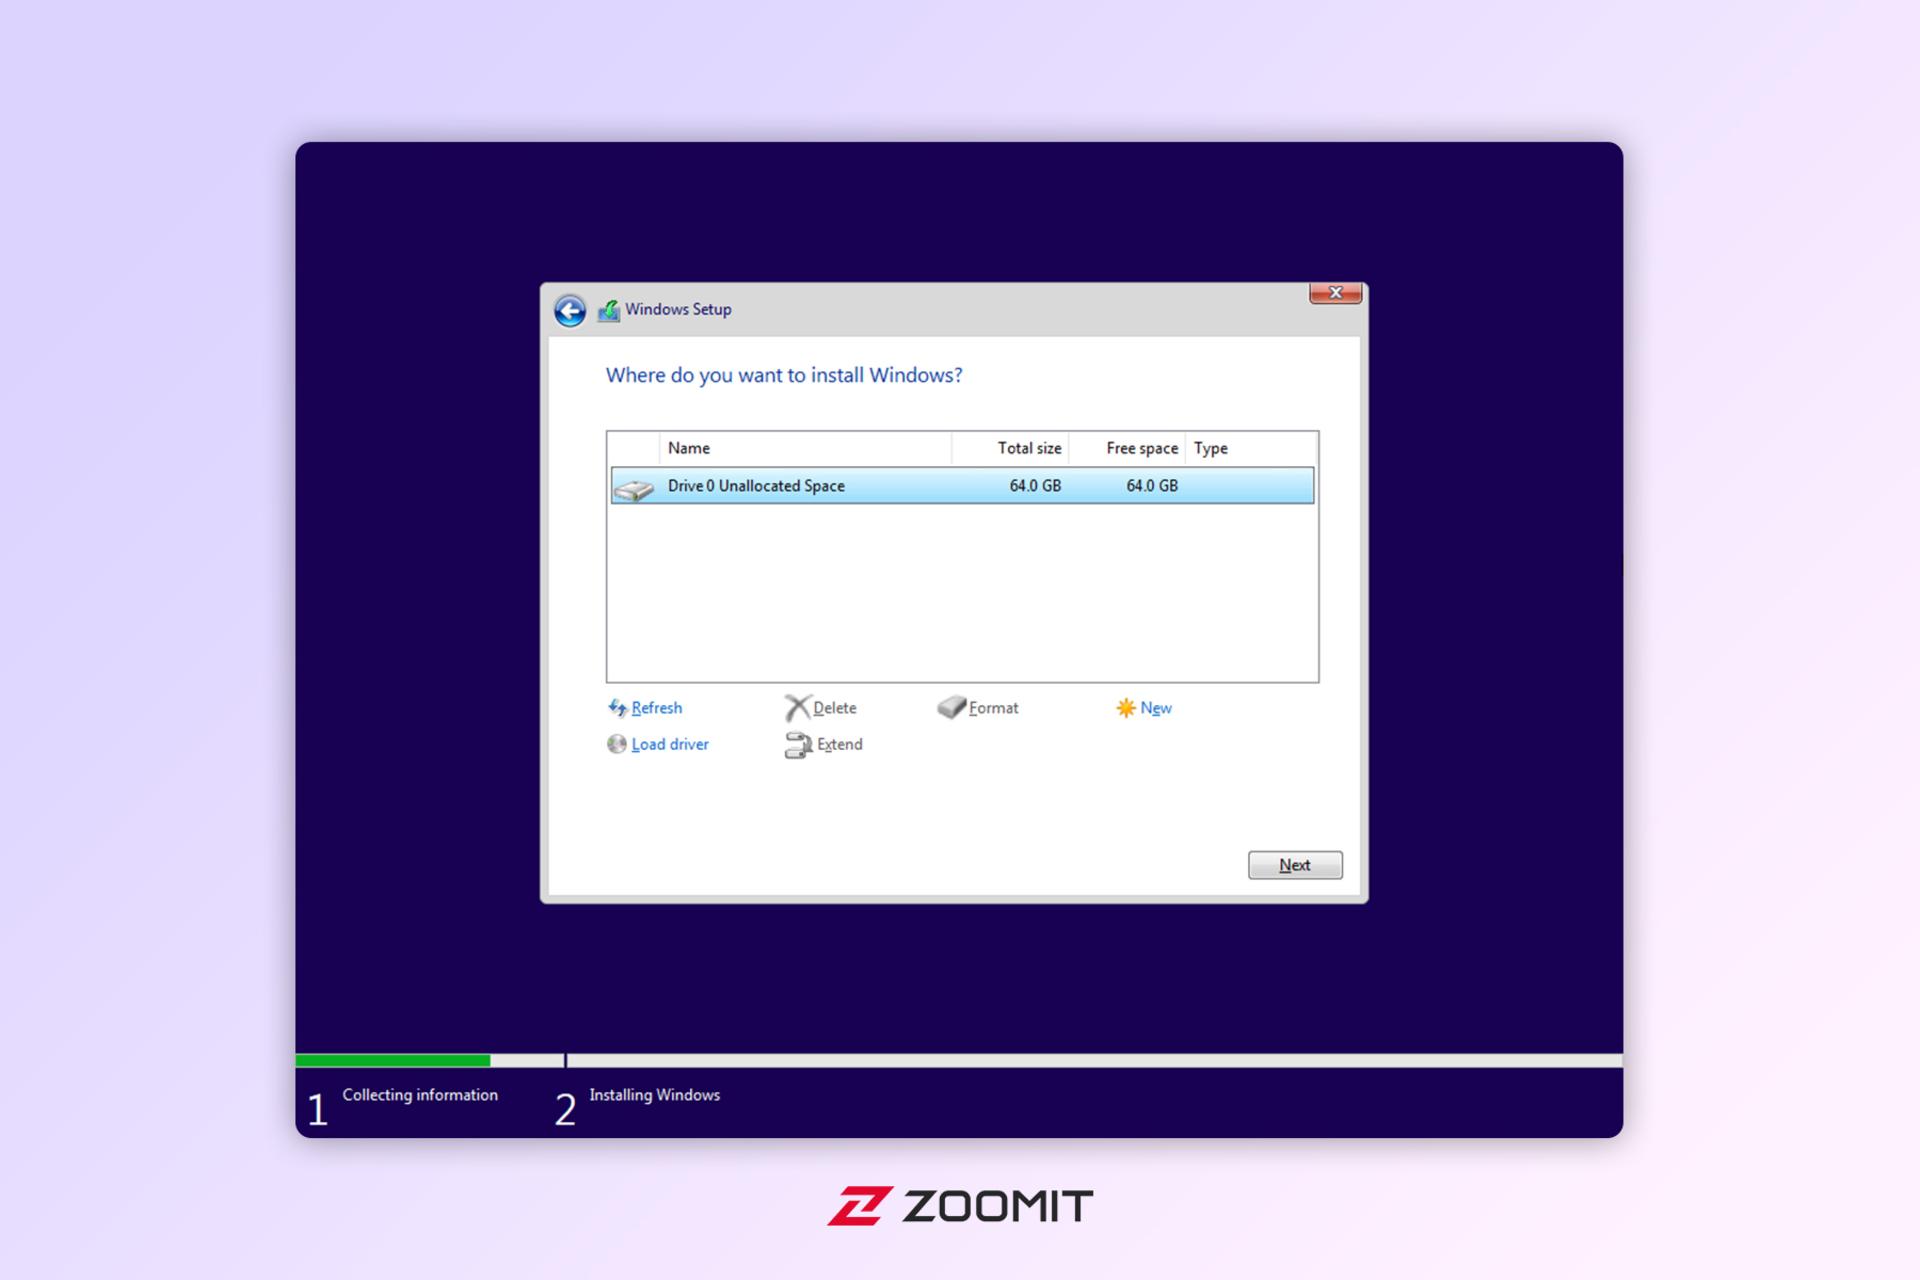This screenshot has height=1280, width=1920.
Task: Click the Extend partition icon
Action: coord(798,745)
